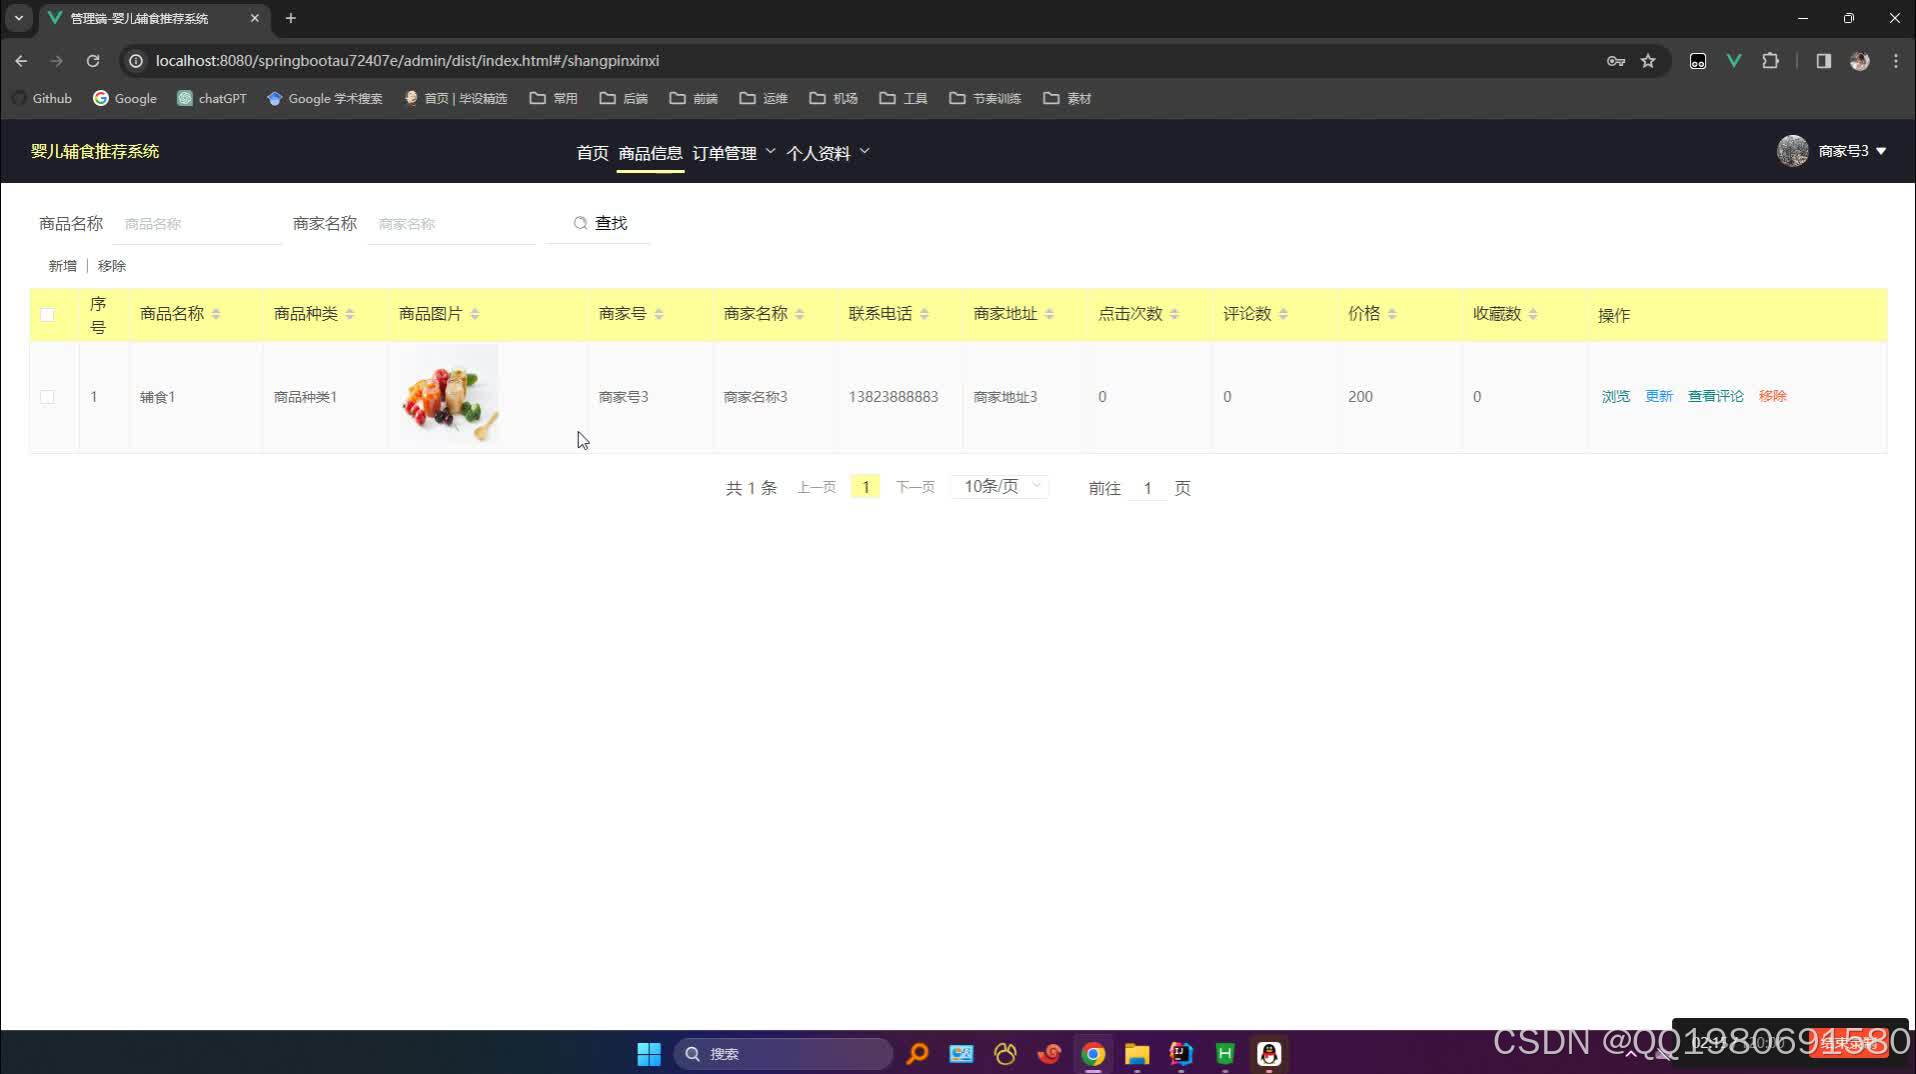The image size is (1916, 1074).
Task: Click the 商家号3 avatar picture
Action: 1792,151
